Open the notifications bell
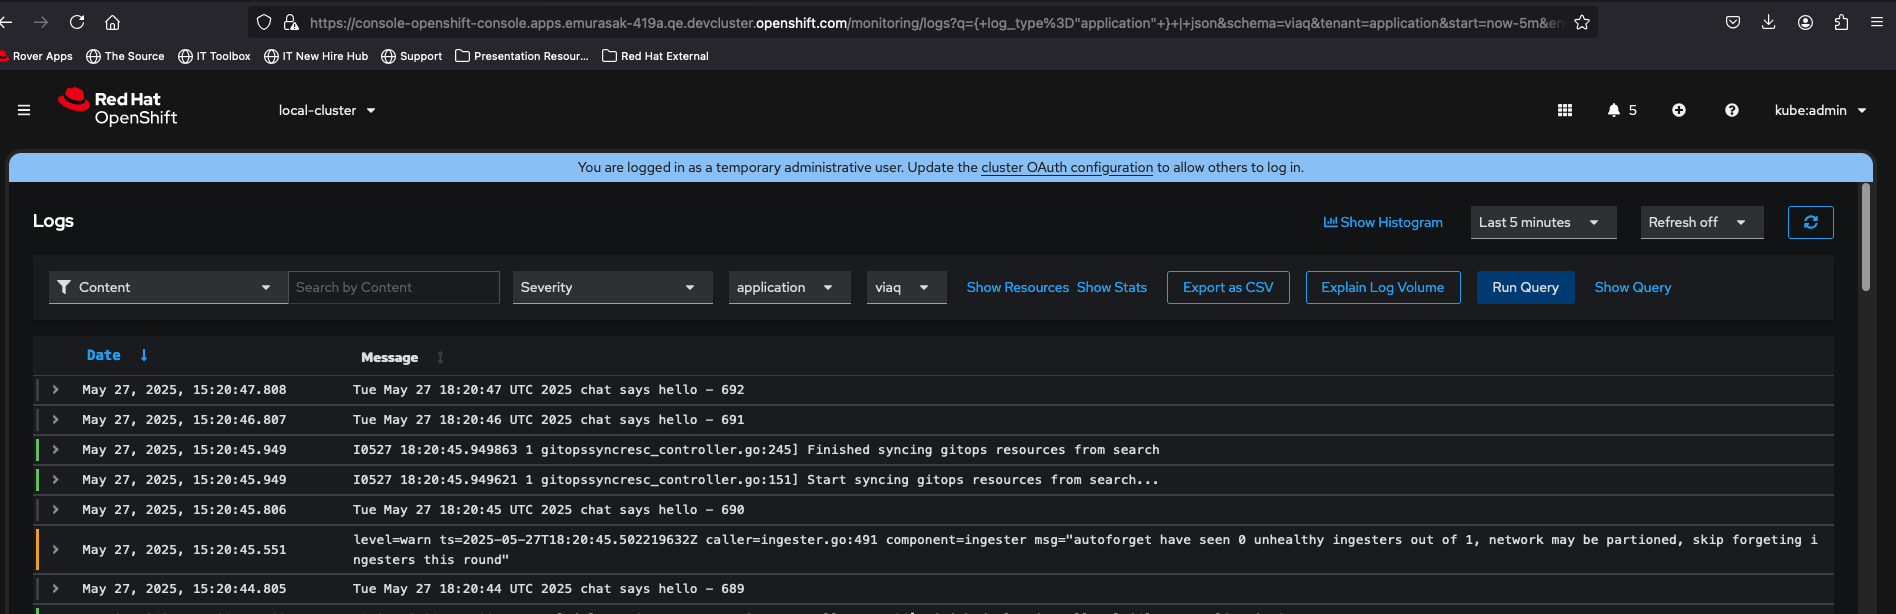 [x=1614, y=110]
